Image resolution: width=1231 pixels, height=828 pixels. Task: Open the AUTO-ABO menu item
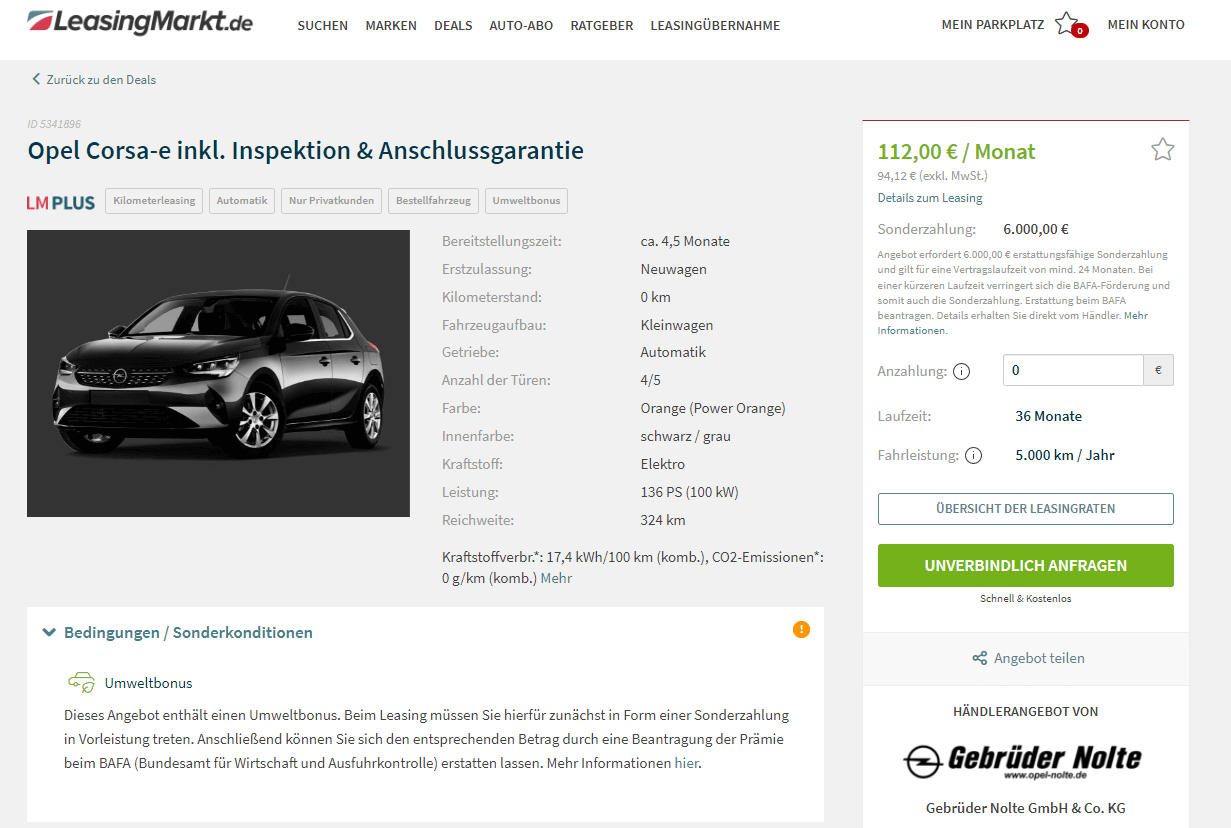click(521, 26)
